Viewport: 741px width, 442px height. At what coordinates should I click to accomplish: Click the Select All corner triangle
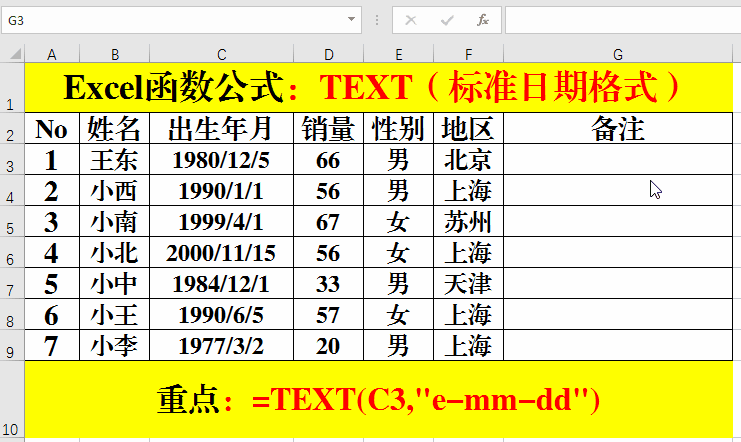(x=15, y=53)
